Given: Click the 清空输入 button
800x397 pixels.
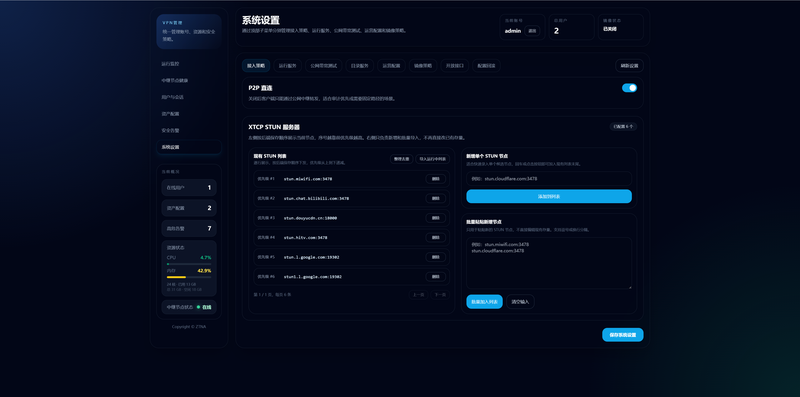Looking at the screenshot, I should pos(520,302).
